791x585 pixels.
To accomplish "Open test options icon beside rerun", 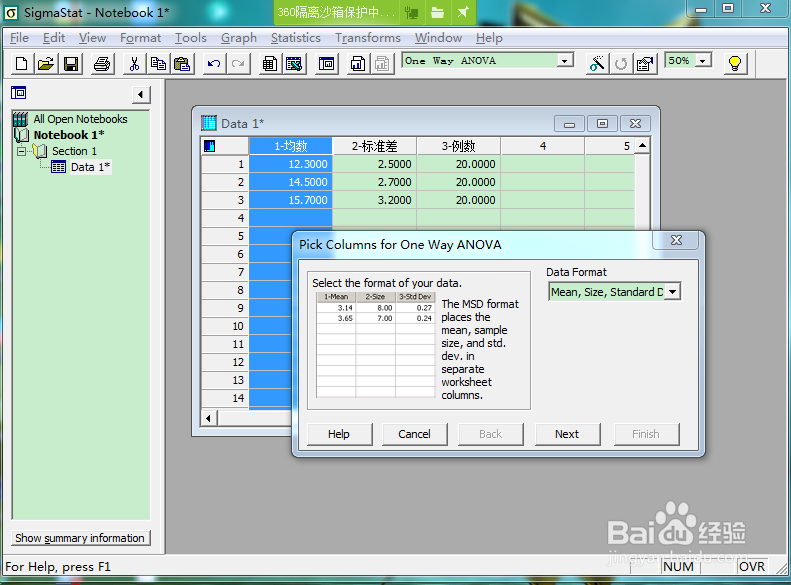I will [645, 64].
